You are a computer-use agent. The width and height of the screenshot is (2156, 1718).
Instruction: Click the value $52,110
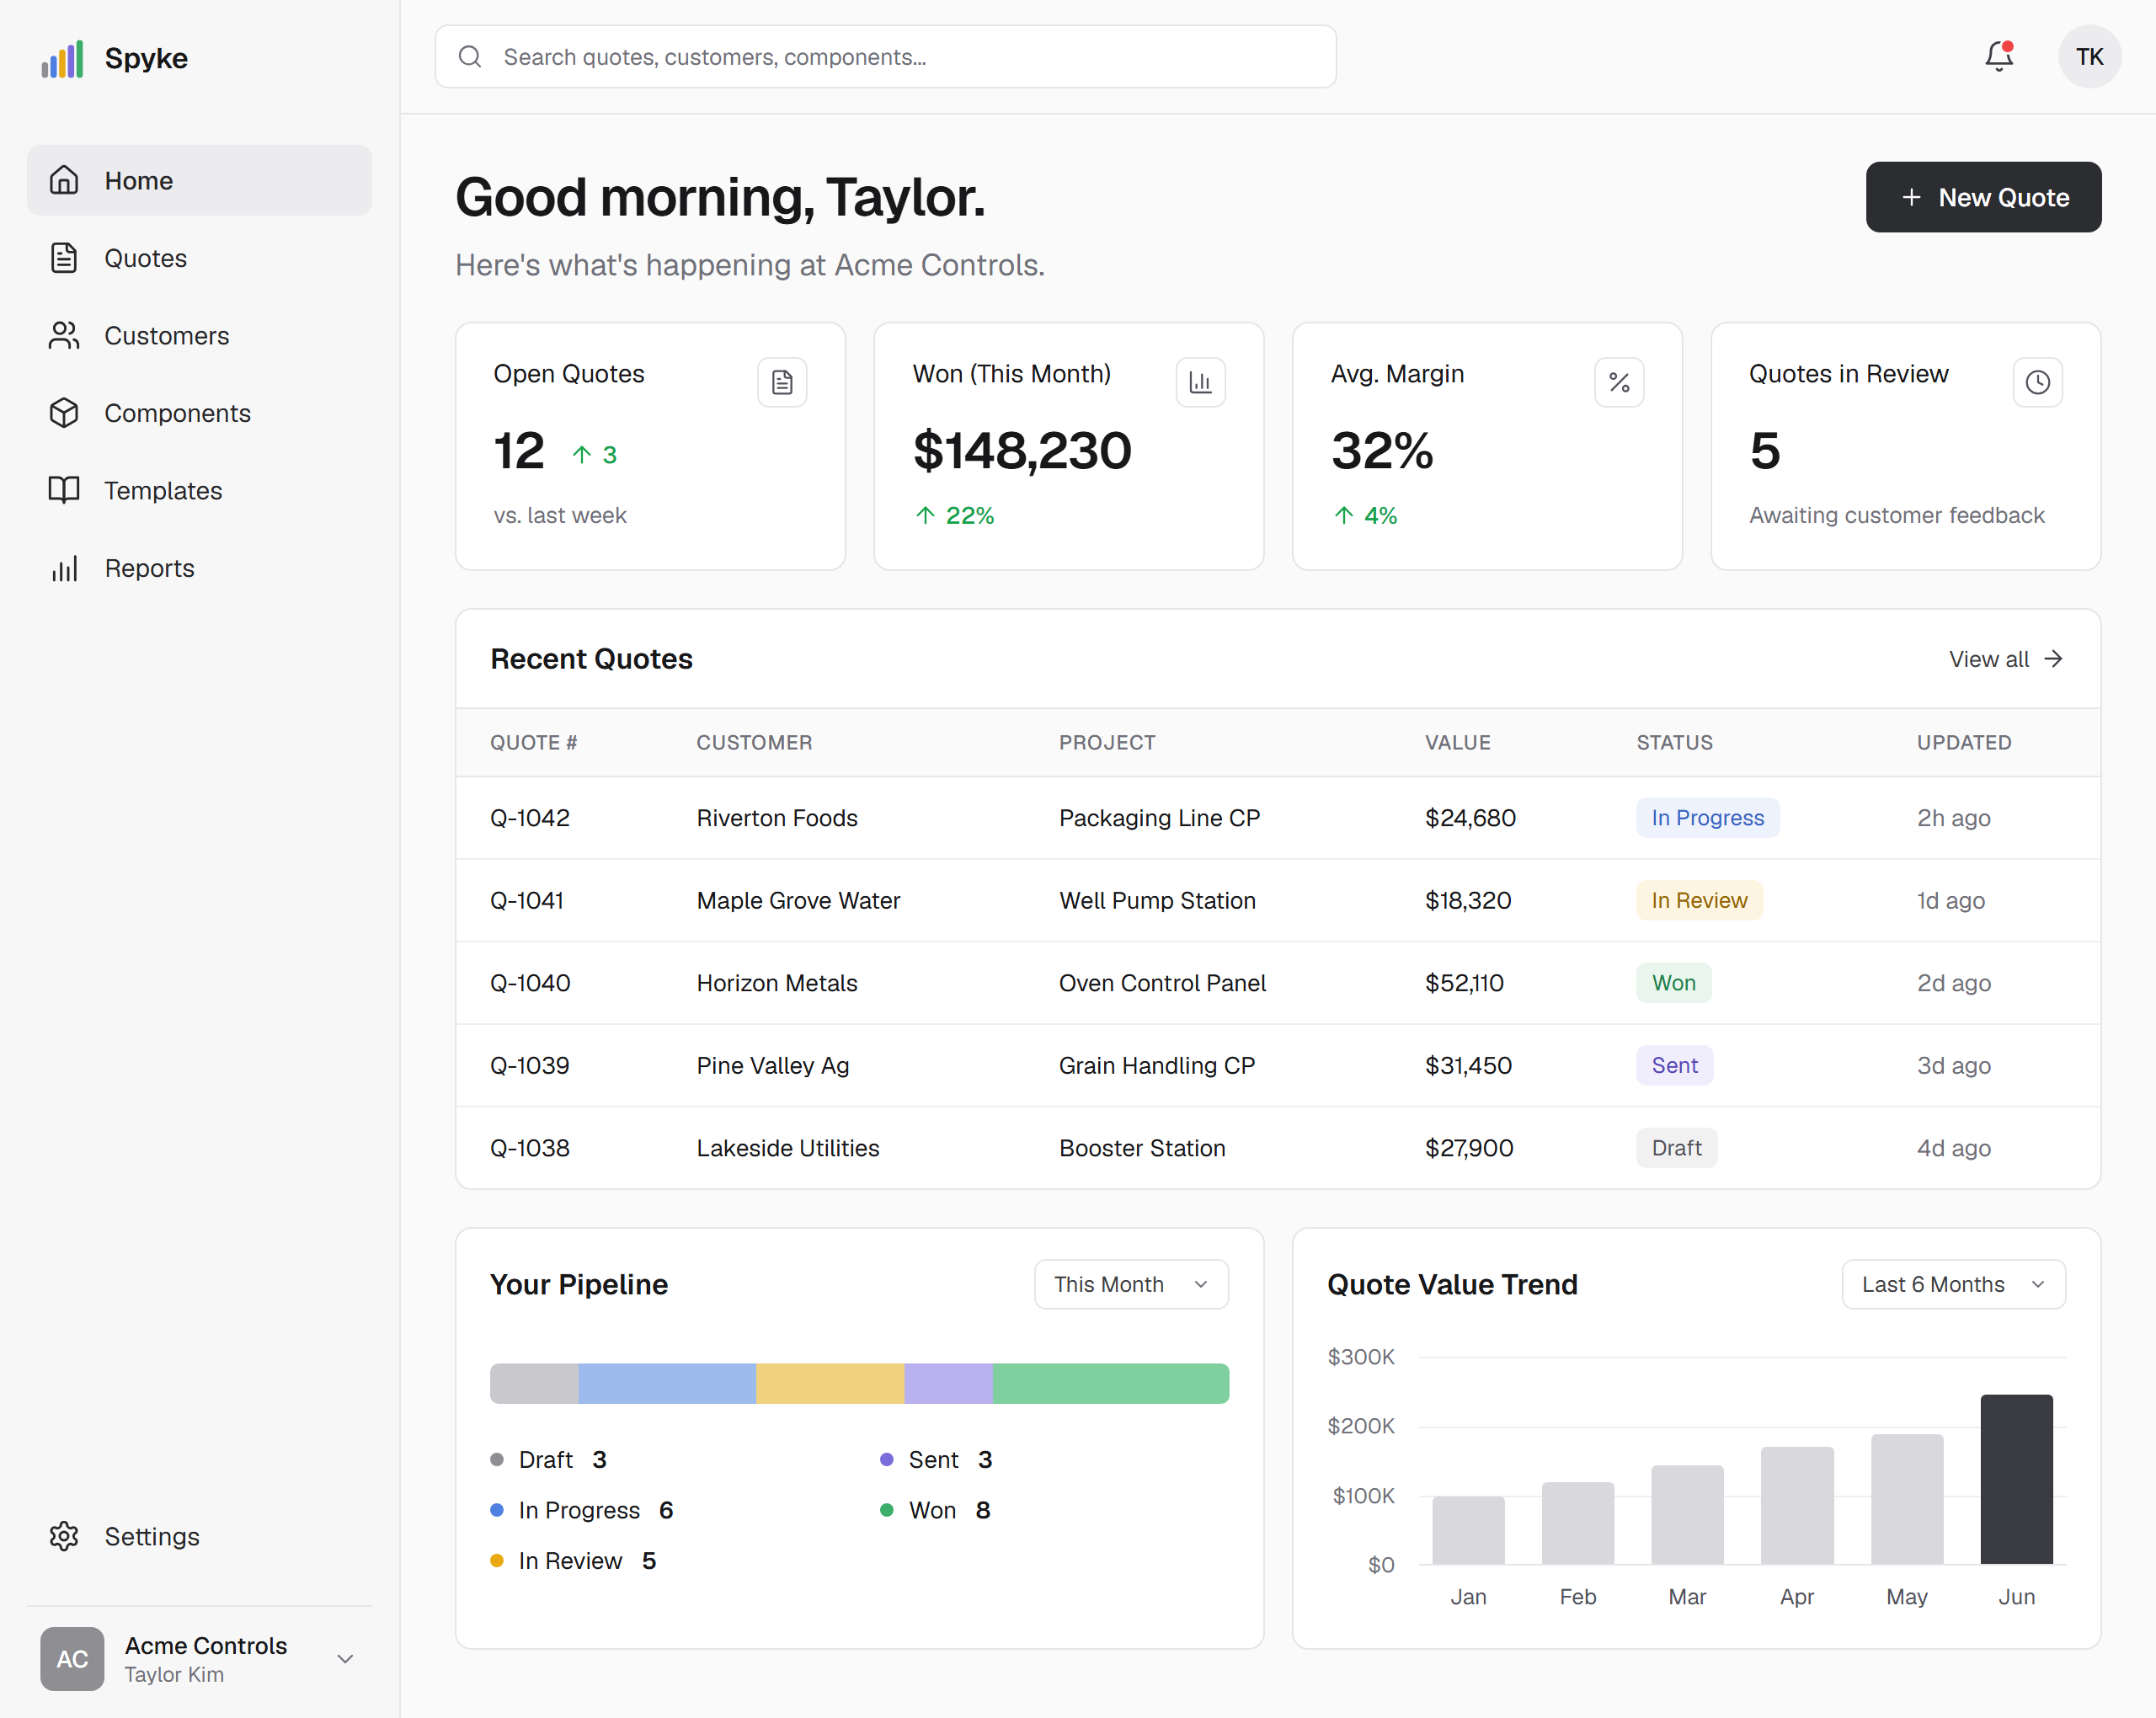tap(1464, 983)
